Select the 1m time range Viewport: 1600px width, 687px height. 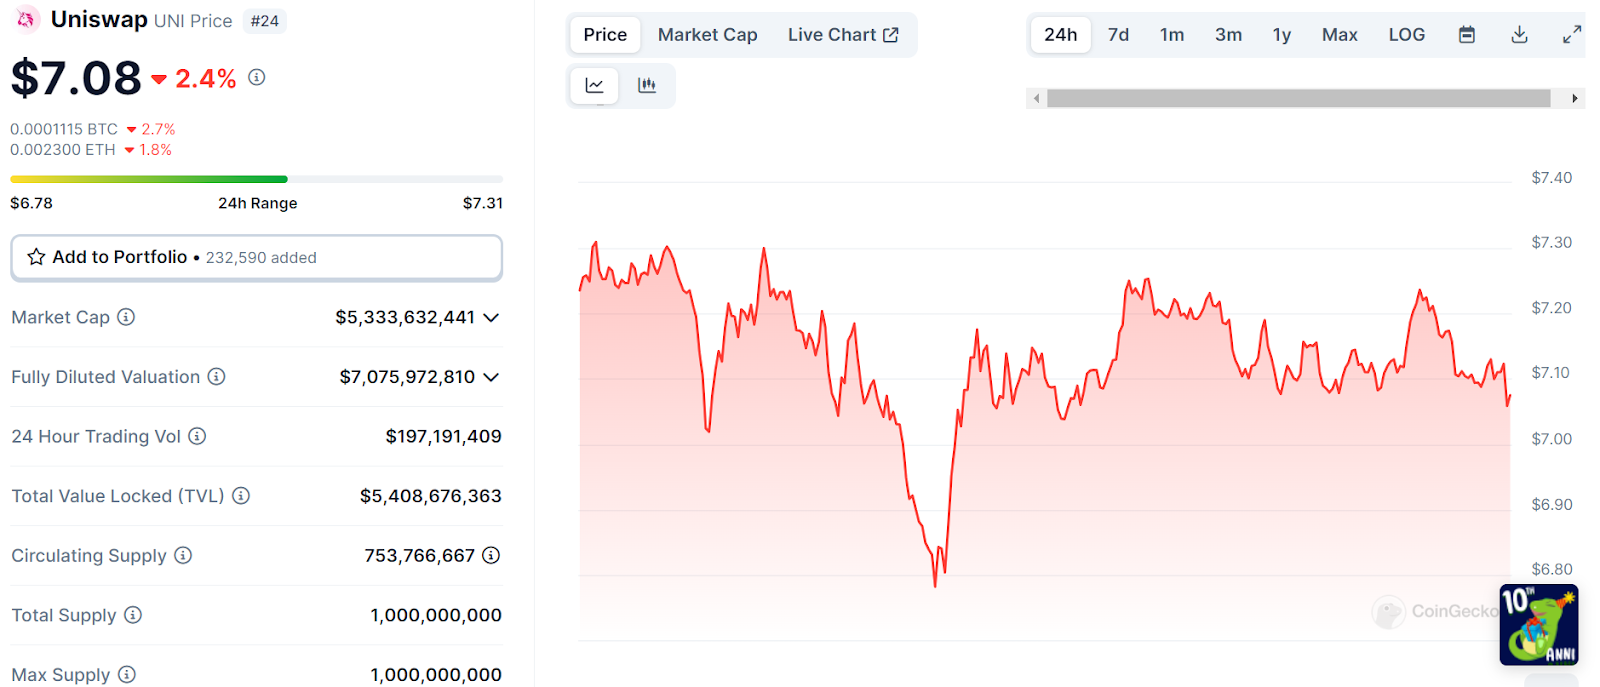click(x=1172, y=35)
